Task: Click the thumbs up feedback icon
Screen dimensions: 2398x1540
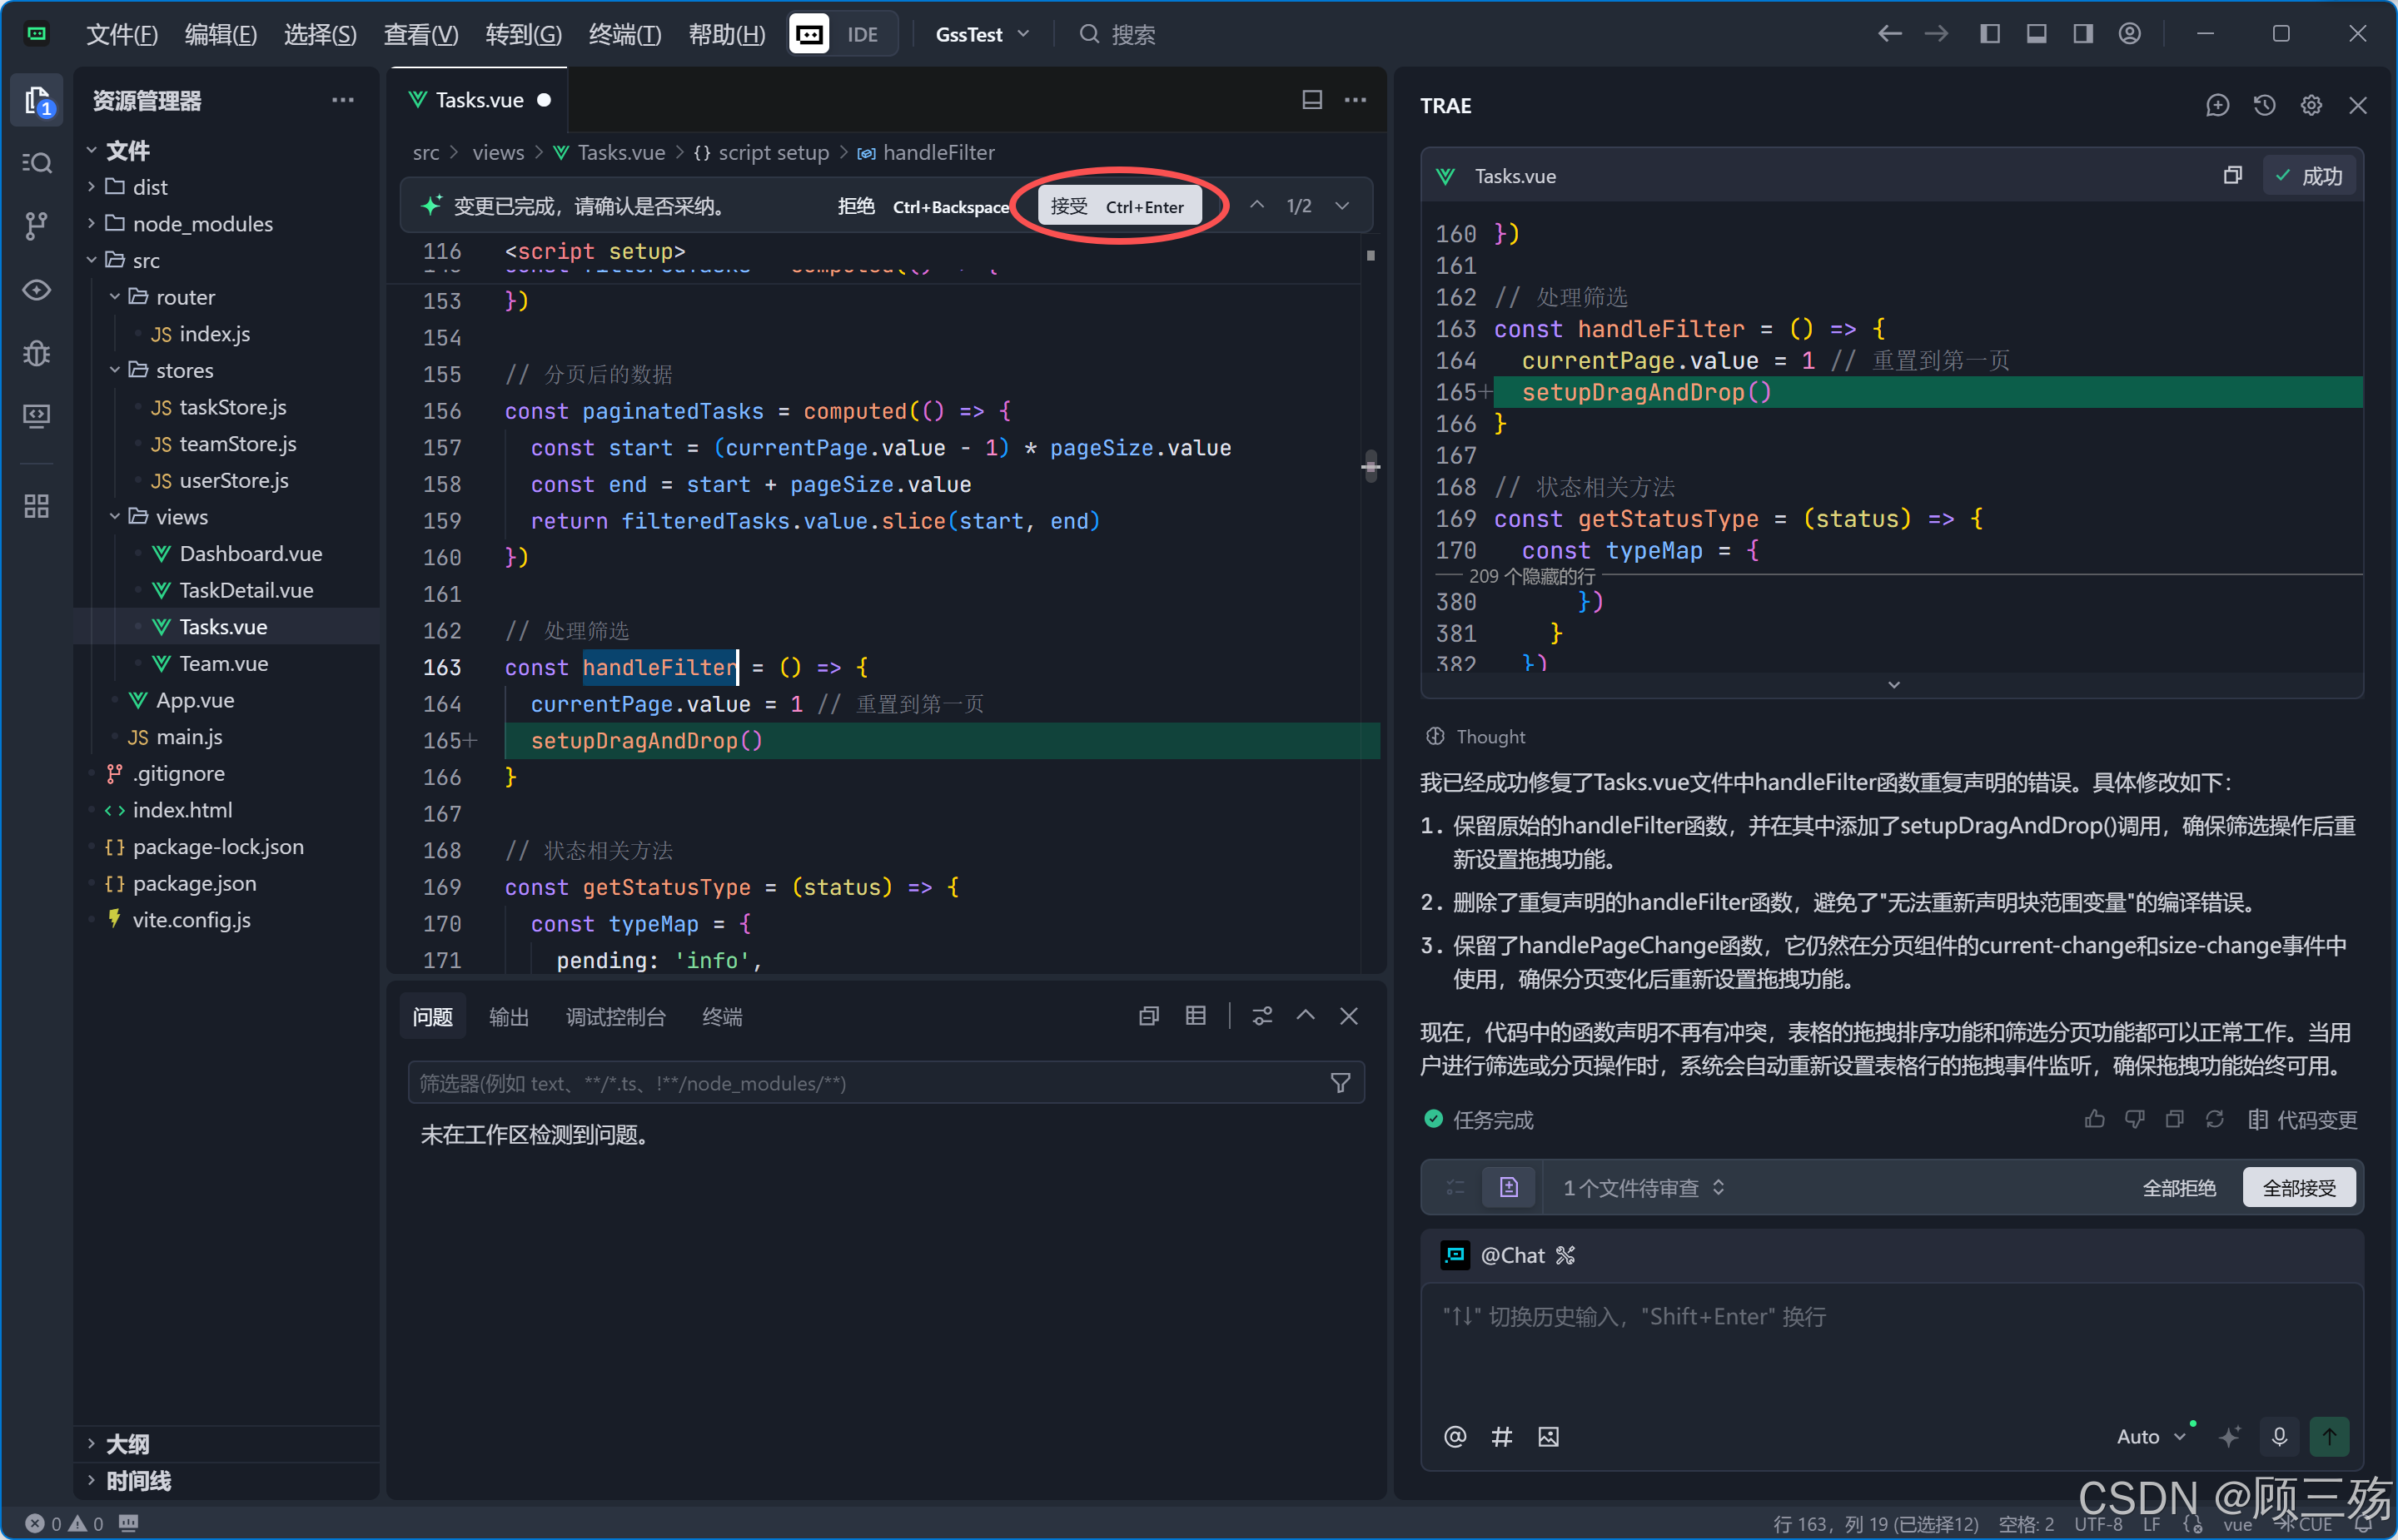Action: (2094, 1119)
